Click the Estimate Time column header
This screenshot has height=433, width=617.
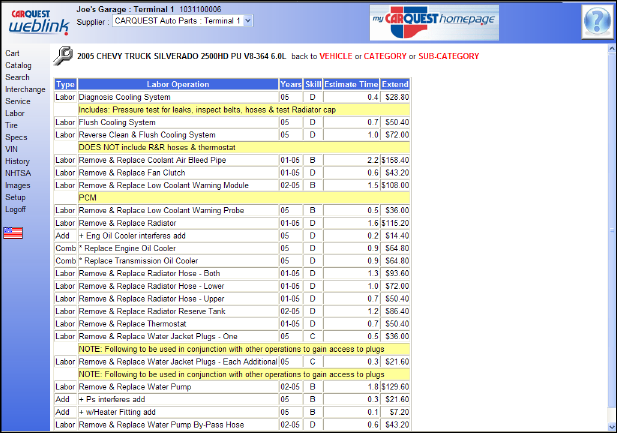coord(351,84)
